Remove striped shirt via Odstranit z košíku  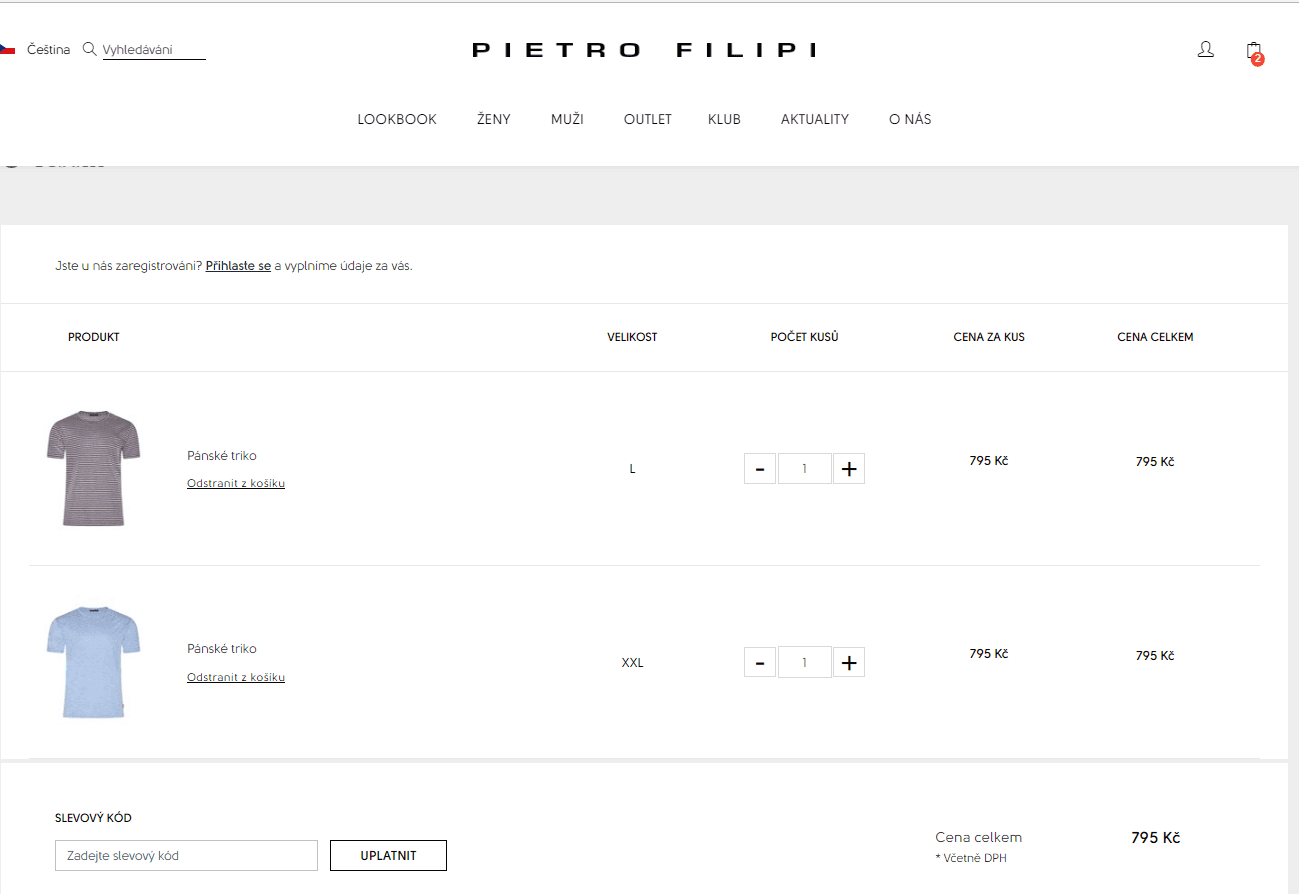click(x=236, y=484)
